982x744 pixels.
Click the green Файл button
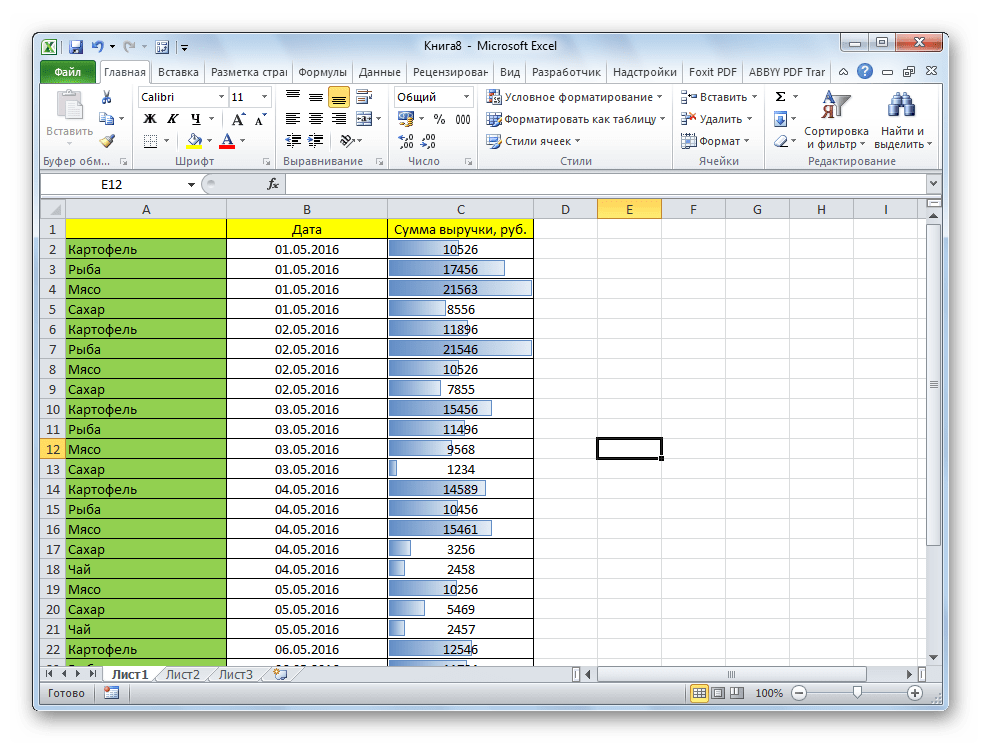[x=68, y=72]
